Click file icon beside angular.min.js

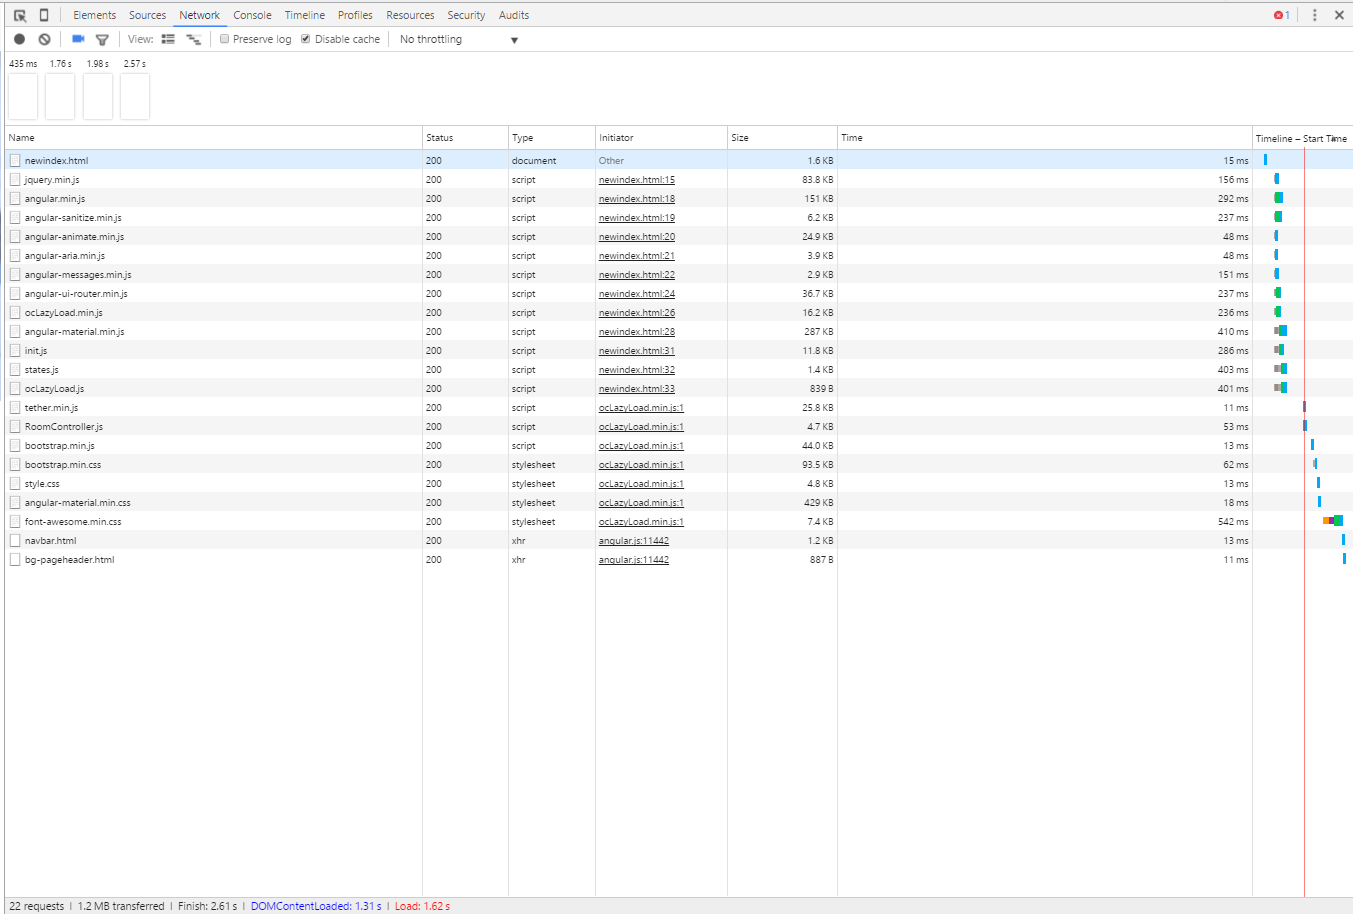15,198
